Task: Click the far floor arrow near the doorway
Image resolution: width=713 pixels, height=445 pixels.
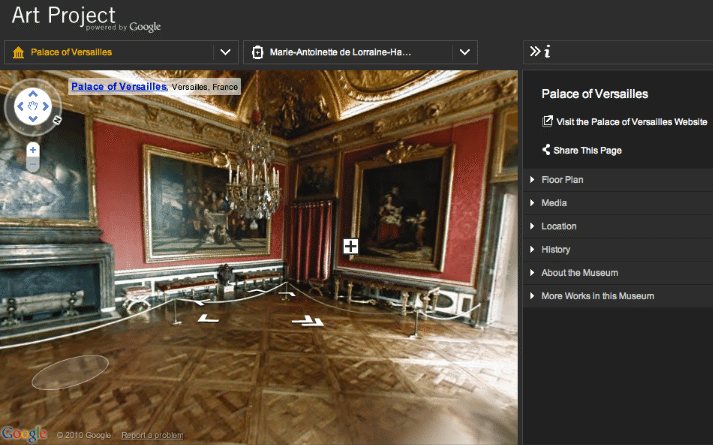Action: pos(287,294)
